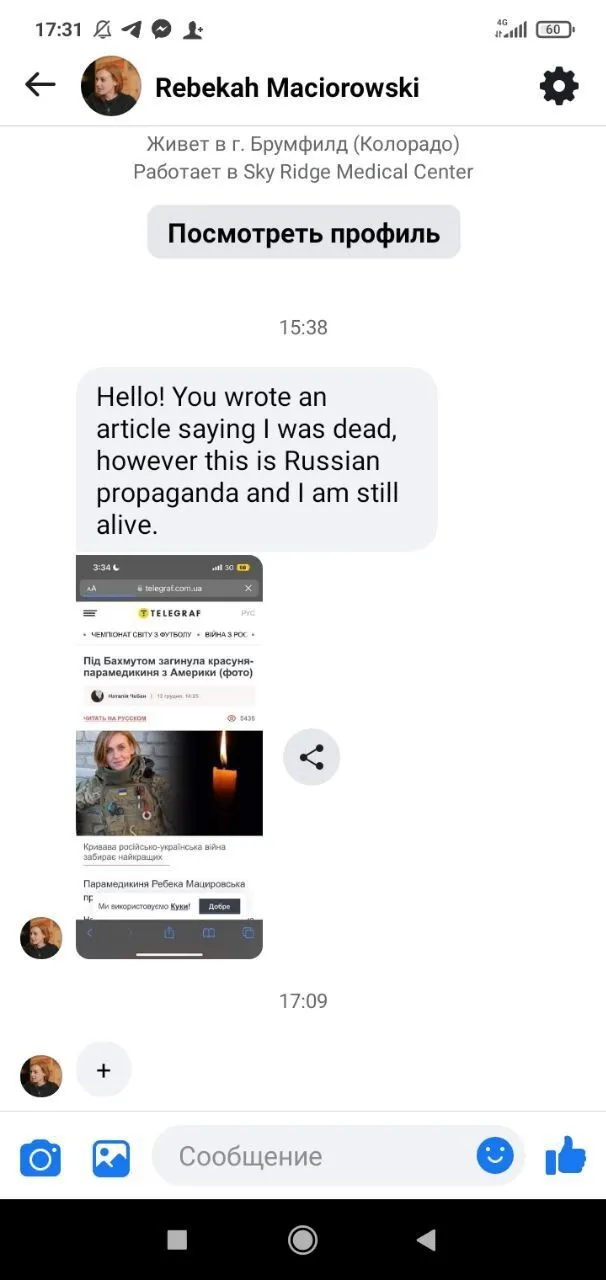Click the Посмотреть профиль button

pos(304,233)
